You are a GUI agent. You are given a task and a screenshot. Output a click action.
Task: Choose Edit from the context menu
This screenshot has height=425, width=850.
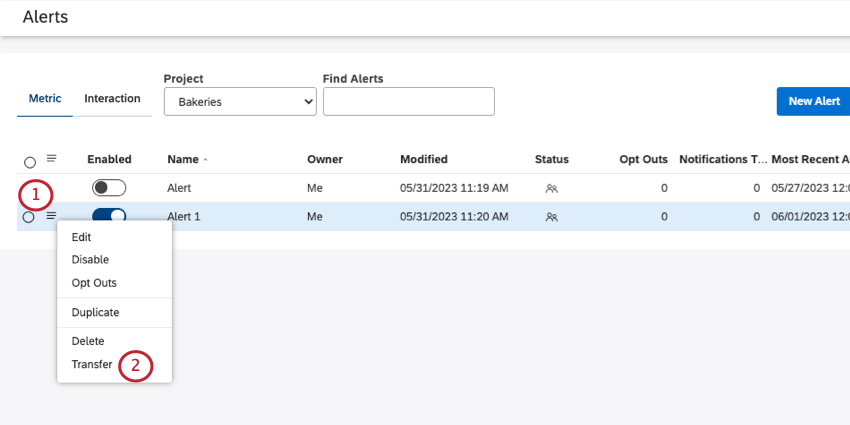click(x=82, y=237)
